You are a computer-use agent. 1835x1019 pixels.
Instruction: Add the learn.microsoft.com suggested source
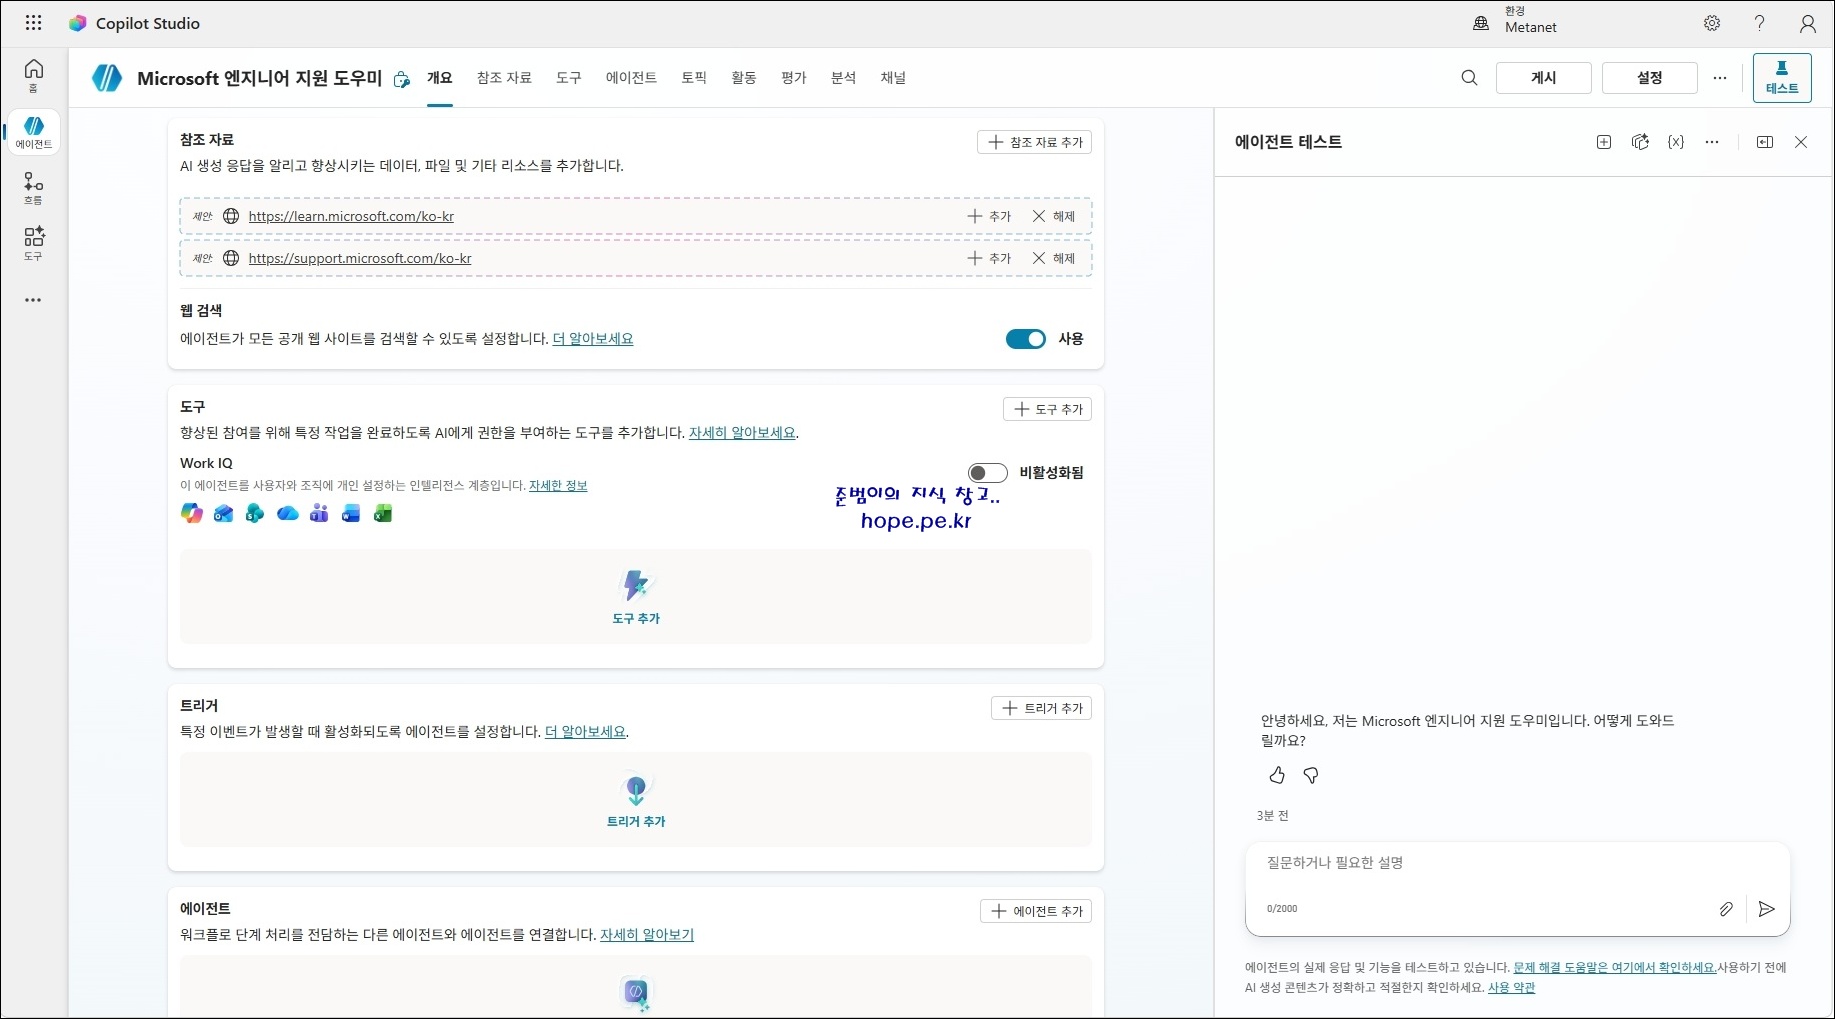click(989, 216)
